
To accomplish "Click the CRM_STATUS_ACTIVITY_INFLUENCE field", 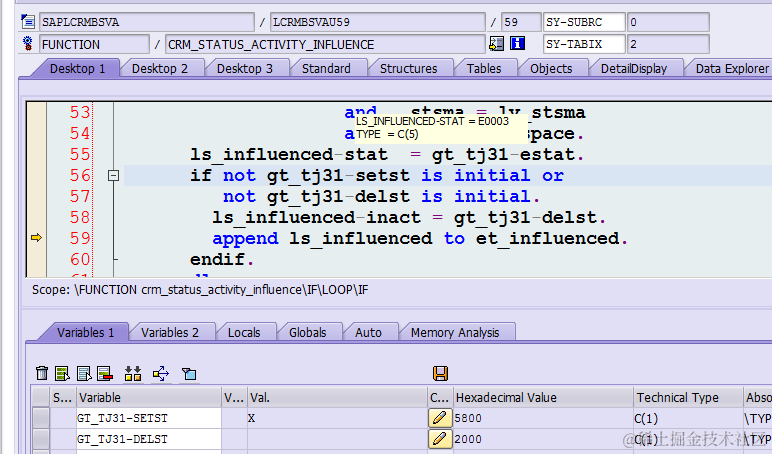I will tap(325, 44).
